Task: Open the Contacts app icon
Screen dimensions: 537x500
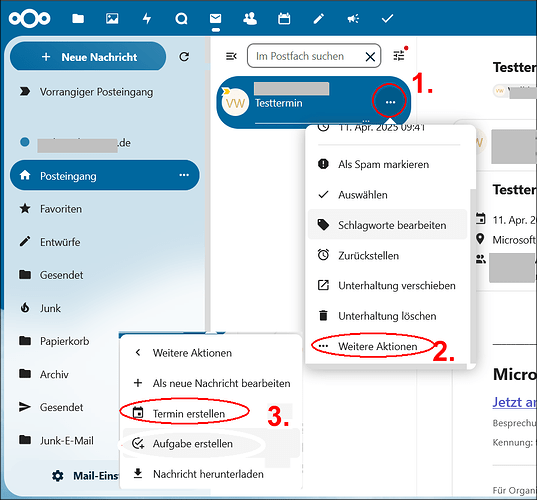Action: click(250, 18)
